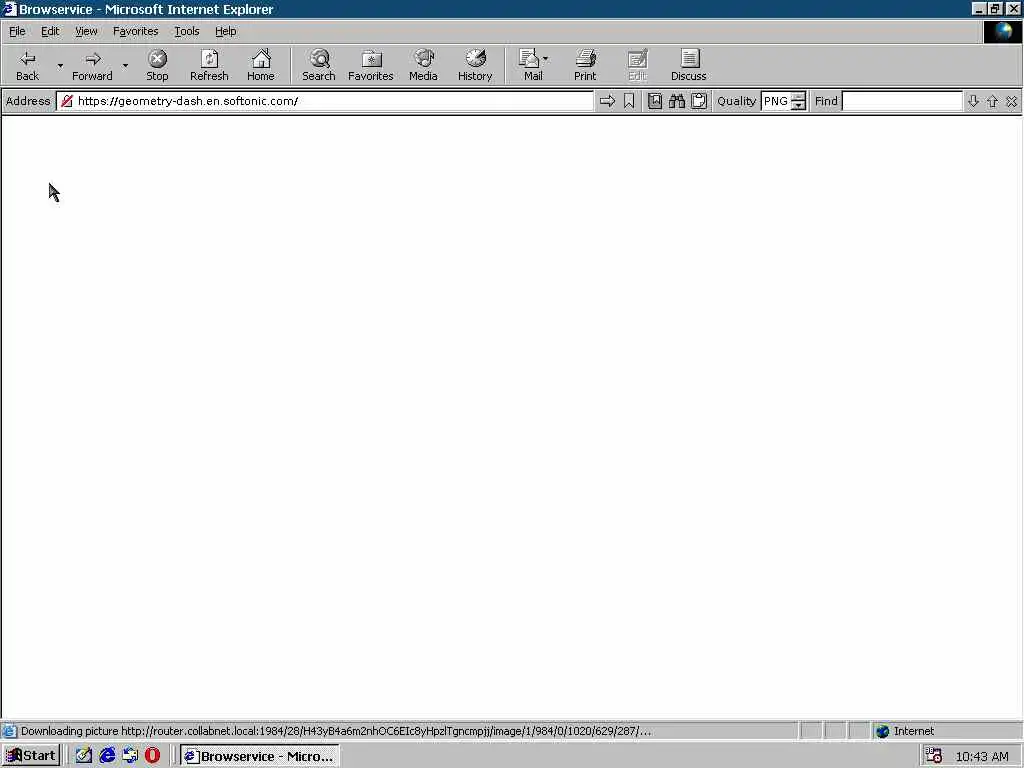This screenshot has width=1024, height=768.
Task: Click the Quality PNG value field
Action: (x=776, y=101)
